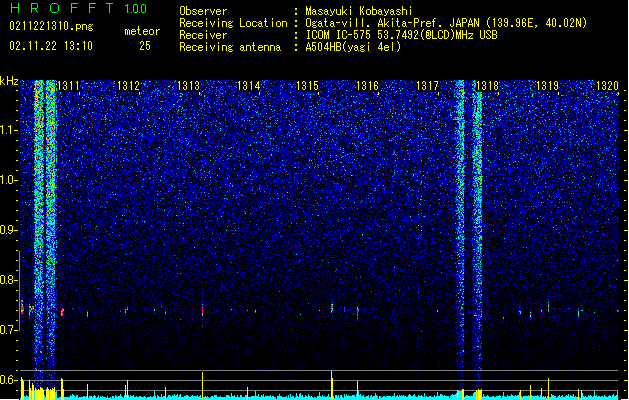This screenshot has width=629, height=400.
Task: Click the 1316 time marker
Action: (x=367, y=86)
